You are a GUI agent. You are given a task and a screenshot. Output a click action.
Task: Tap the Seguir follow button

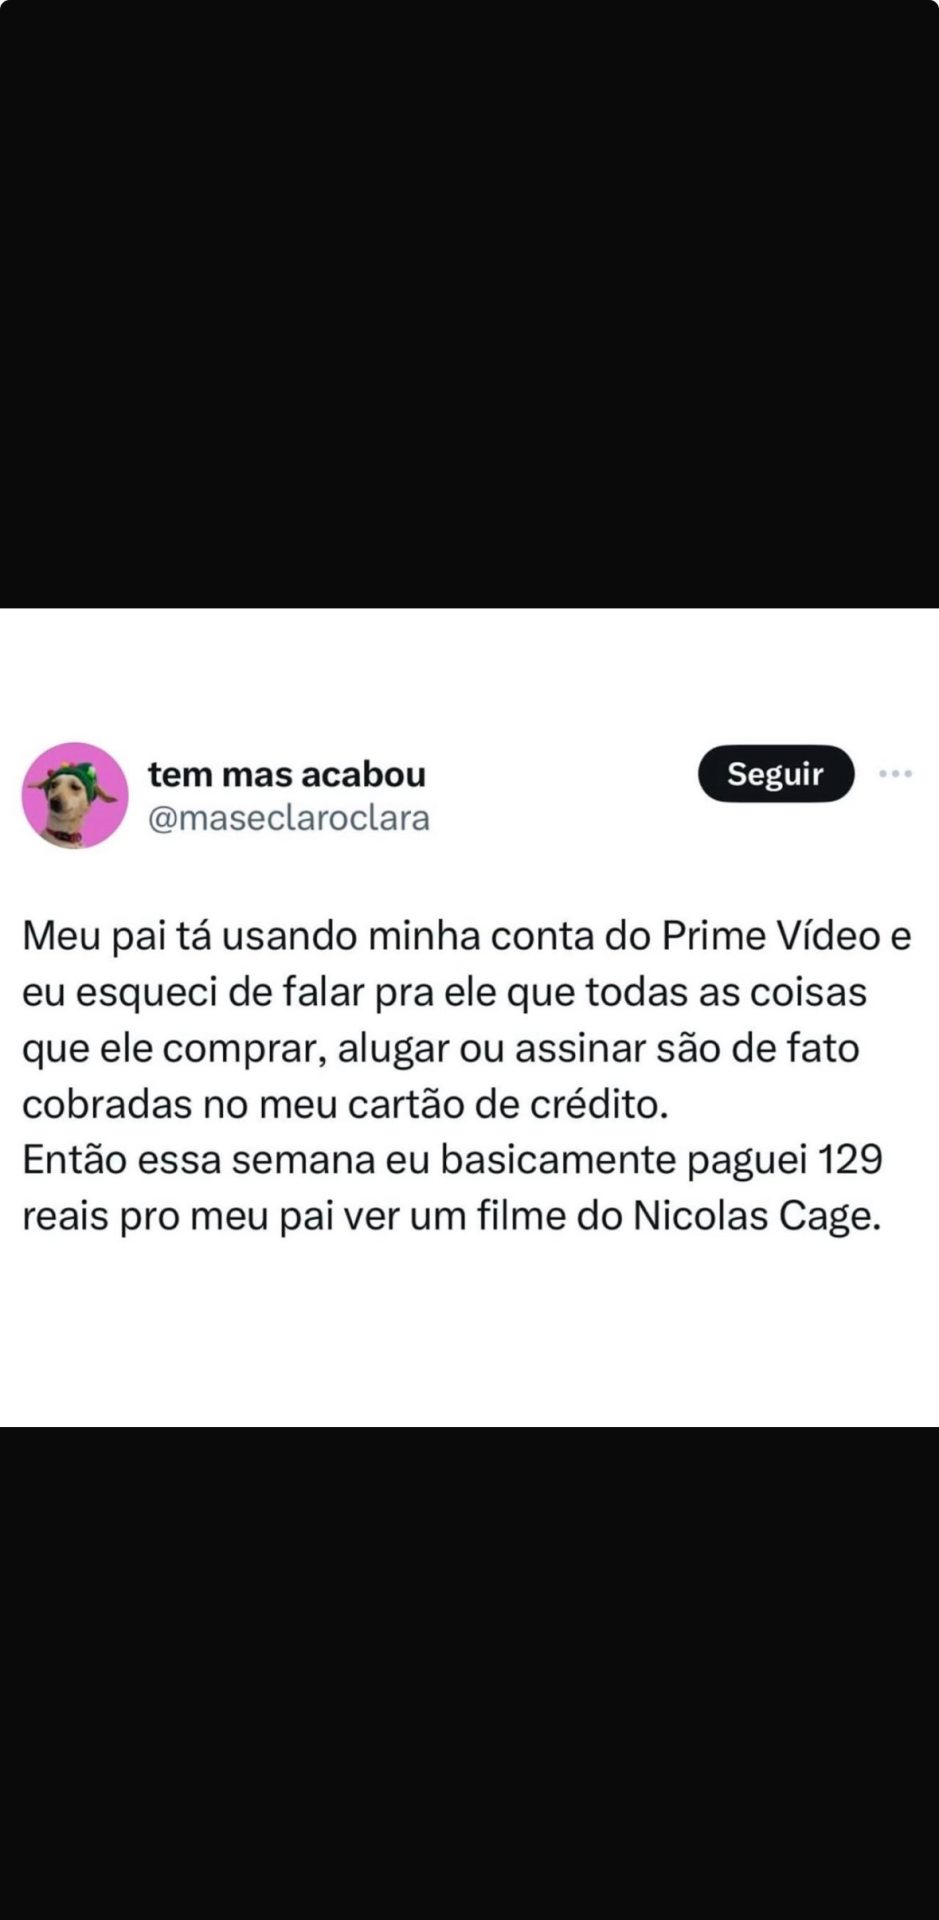click(x=776, y=773)
